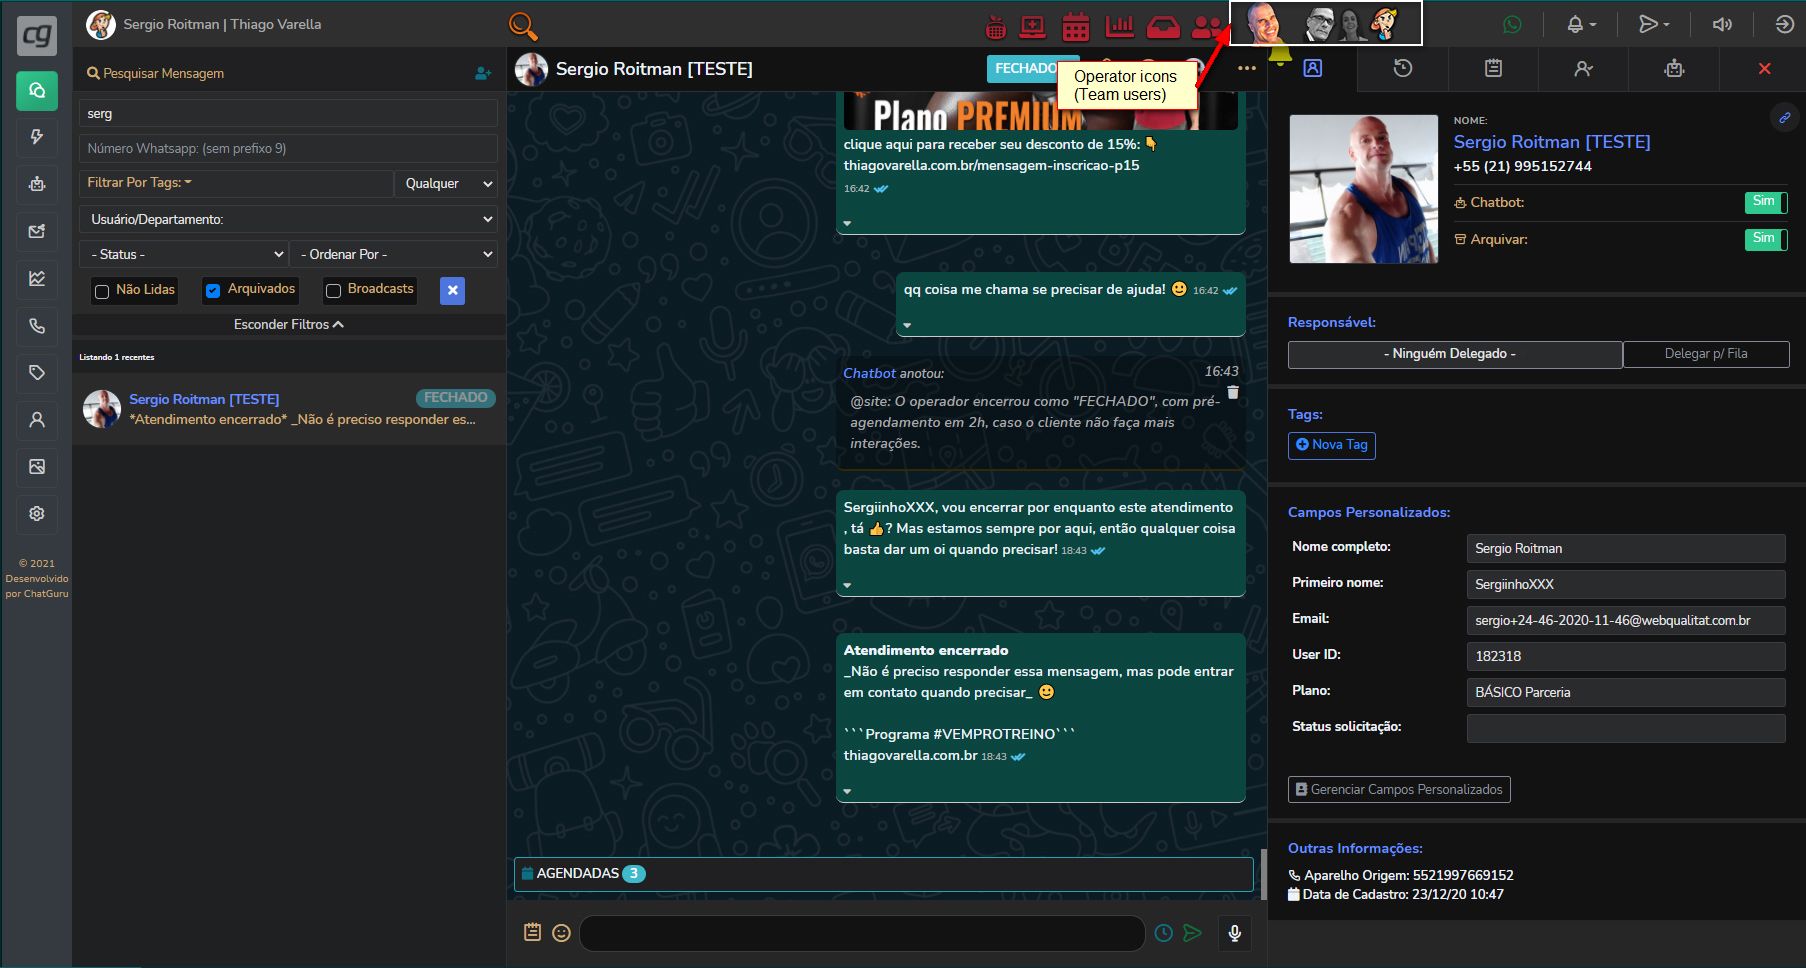Click the green WhatsApp status icon
The image size is (1806, 968).
point(1512,25)
